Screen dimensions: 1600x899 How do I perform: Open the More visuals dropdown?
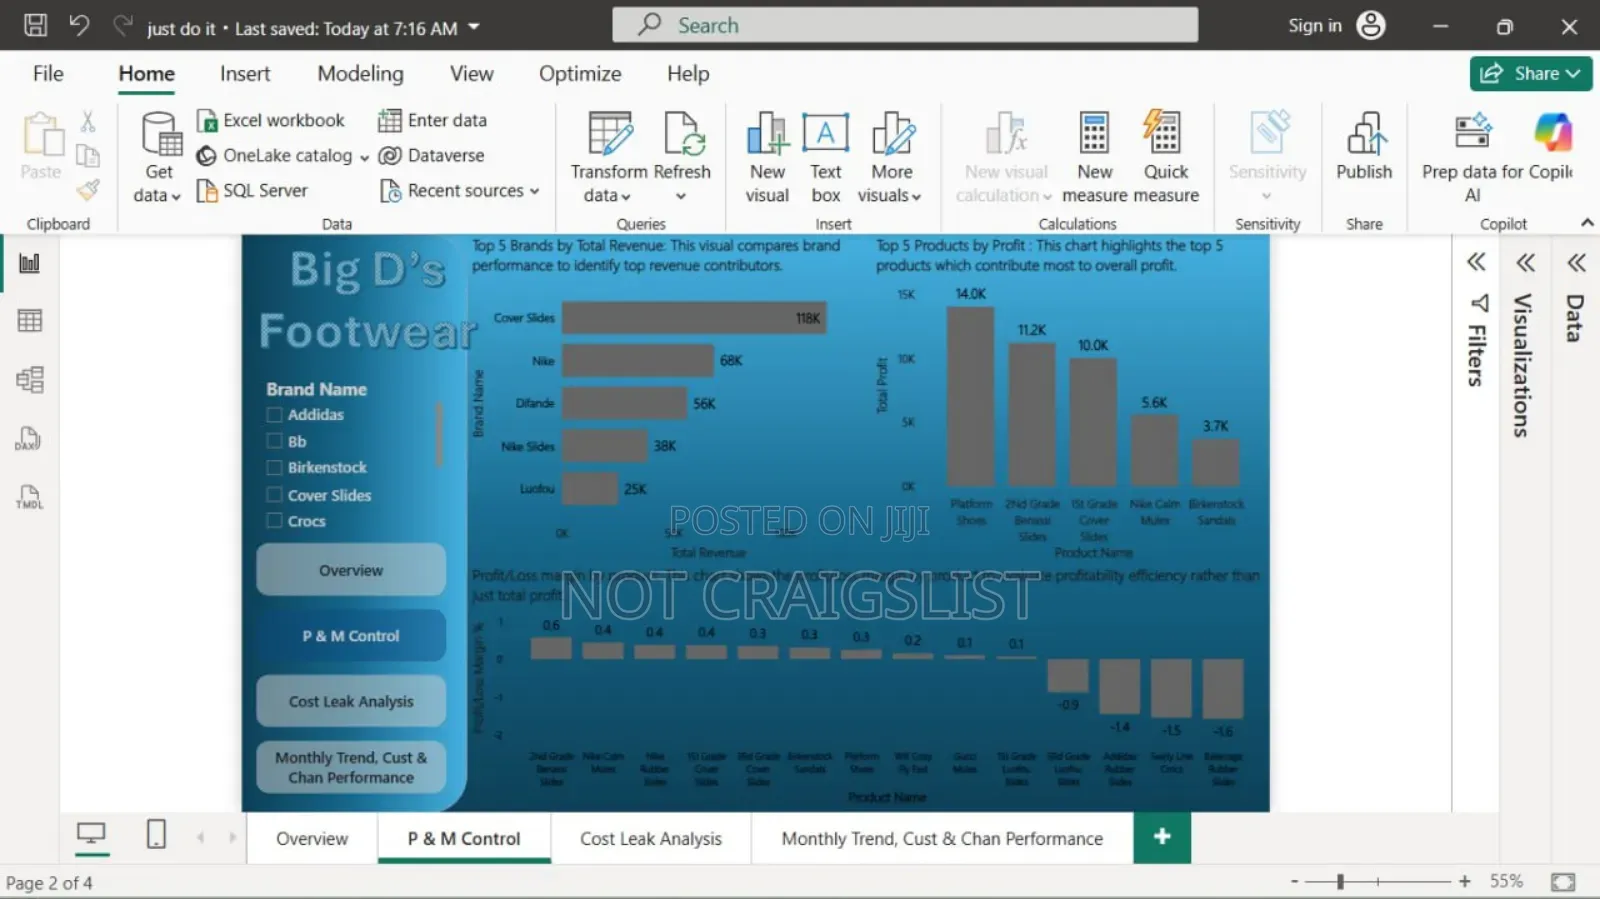(890, 157)
